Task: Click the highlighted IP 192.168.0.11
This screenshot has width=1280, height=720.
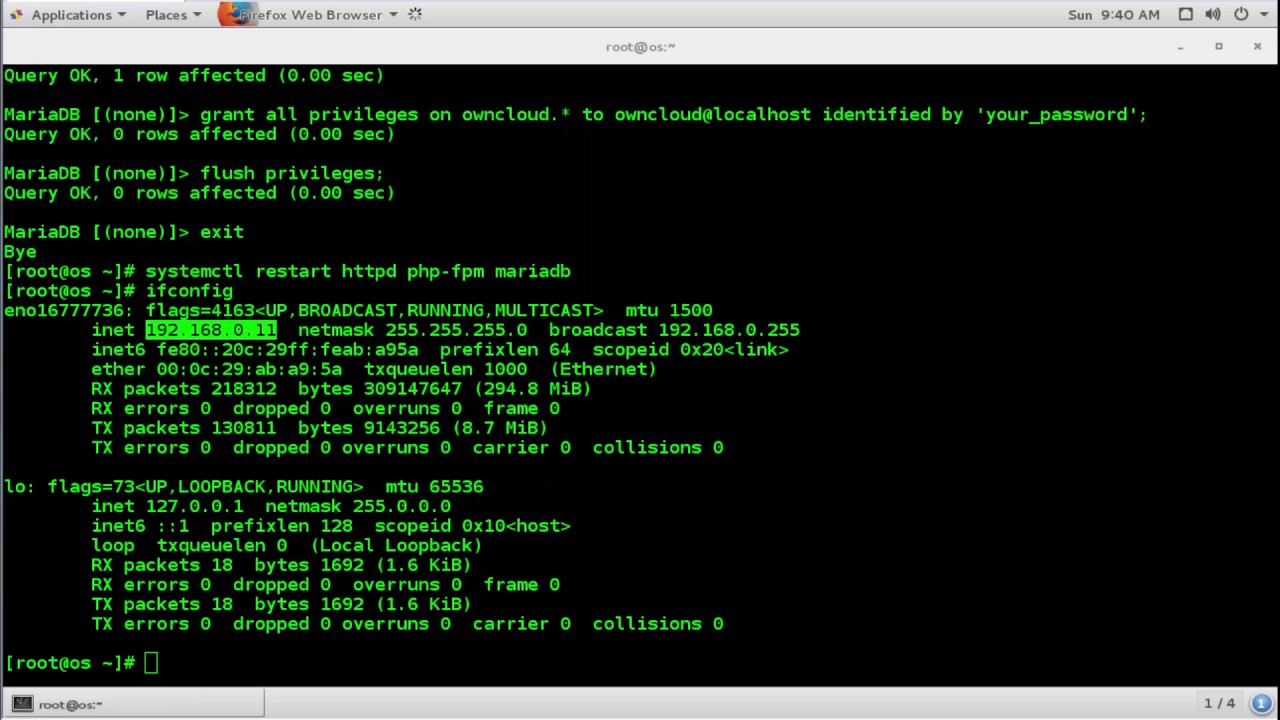Action: click(211, 330)
